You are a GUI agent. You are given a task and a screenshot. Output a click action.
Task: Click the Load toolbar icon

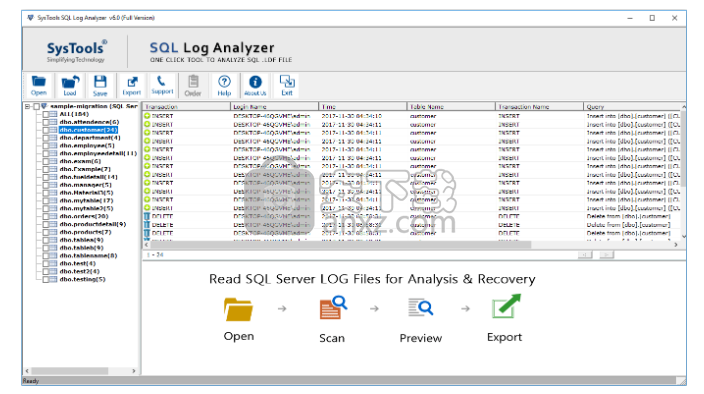(70, 85)
